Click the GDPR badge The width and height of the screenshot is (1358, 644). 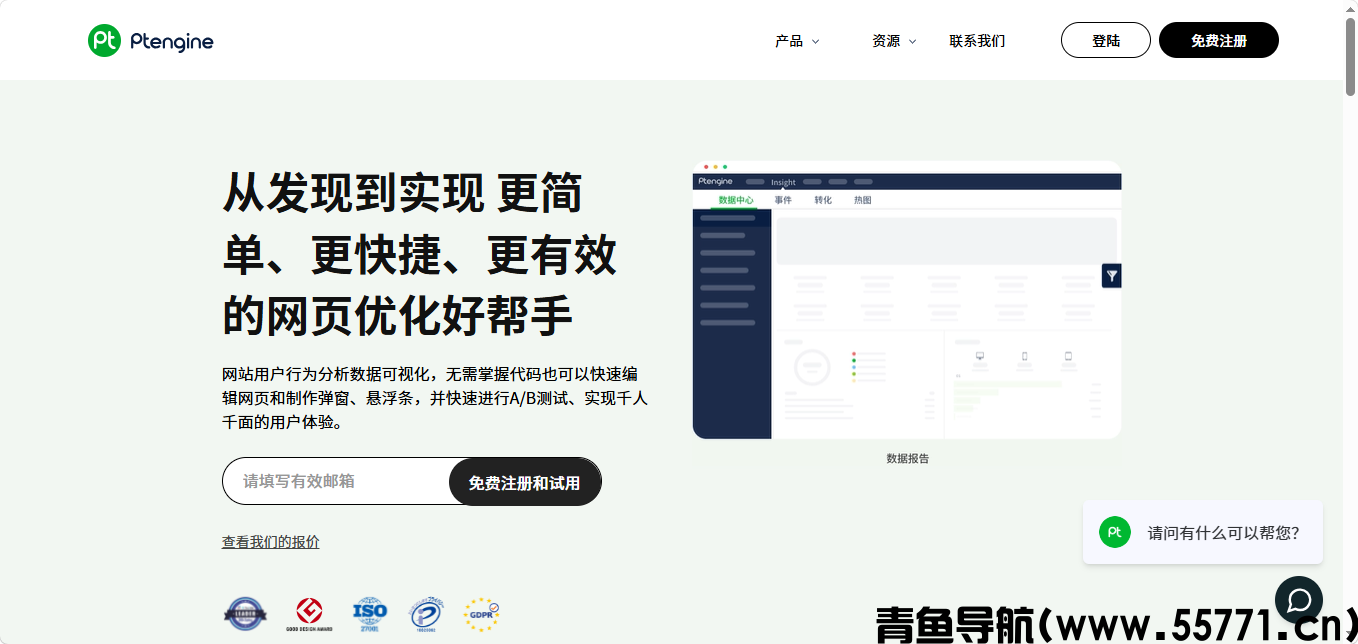pyautogui.click(x=481, y=613)
